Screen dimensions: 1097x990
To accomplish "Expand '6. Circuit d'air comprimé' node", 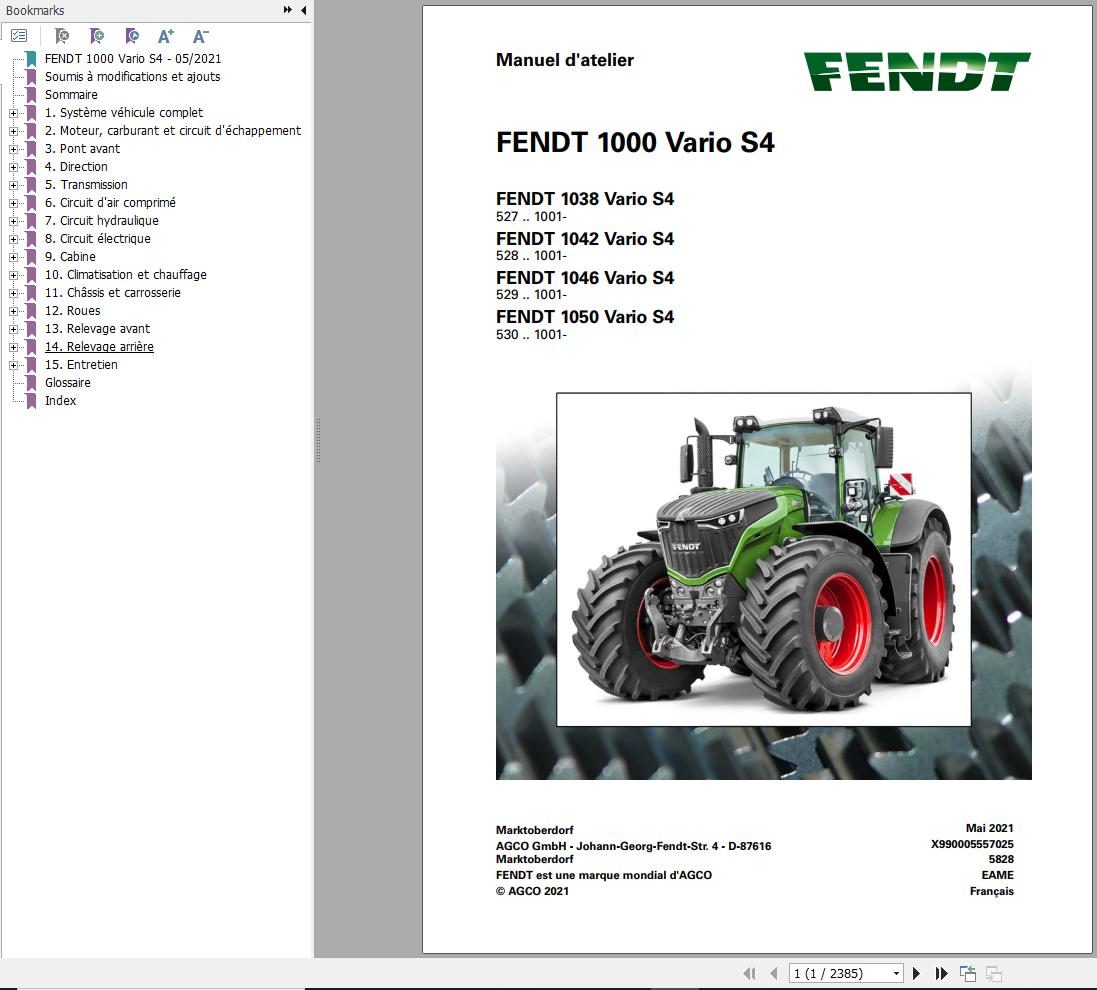I will (x=13, y=203).
